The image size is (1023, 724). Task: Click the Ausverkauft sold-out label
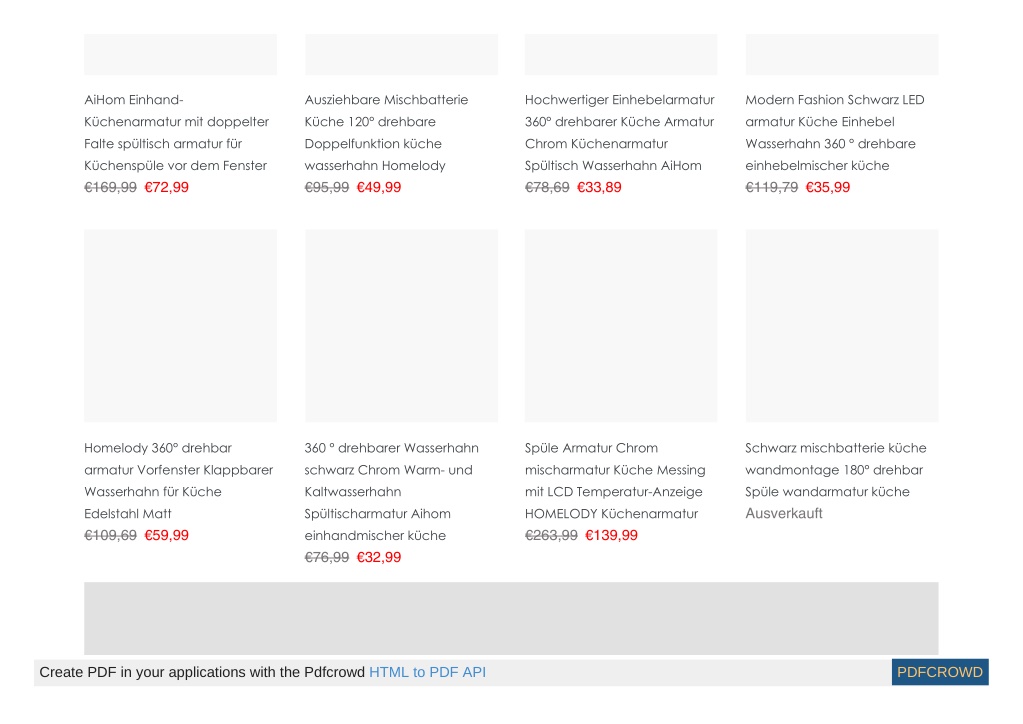tap(784, 513)
